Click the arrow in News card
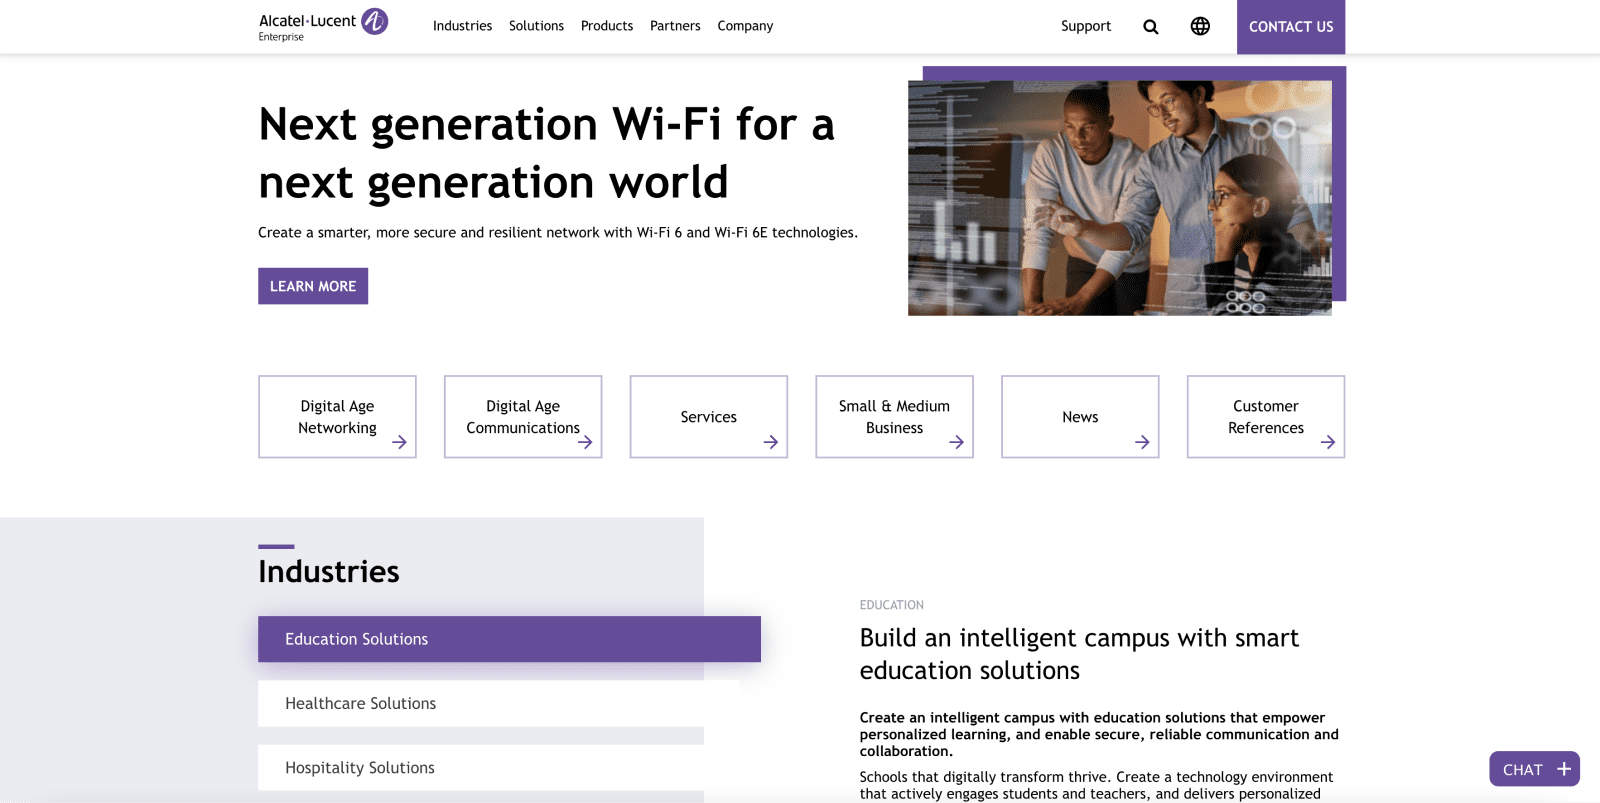Viewport: 1600px width, 803px height. click(x=1142, y=442)
